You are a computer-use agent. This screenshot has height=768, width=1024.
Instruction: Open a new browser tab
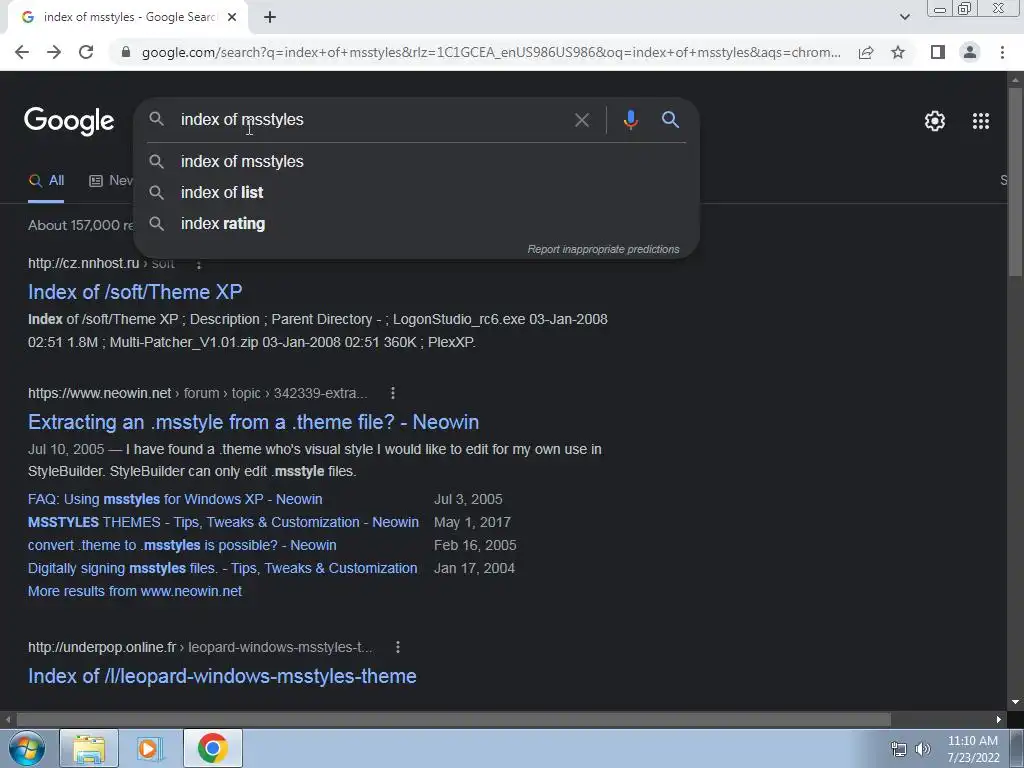[270, 18]
